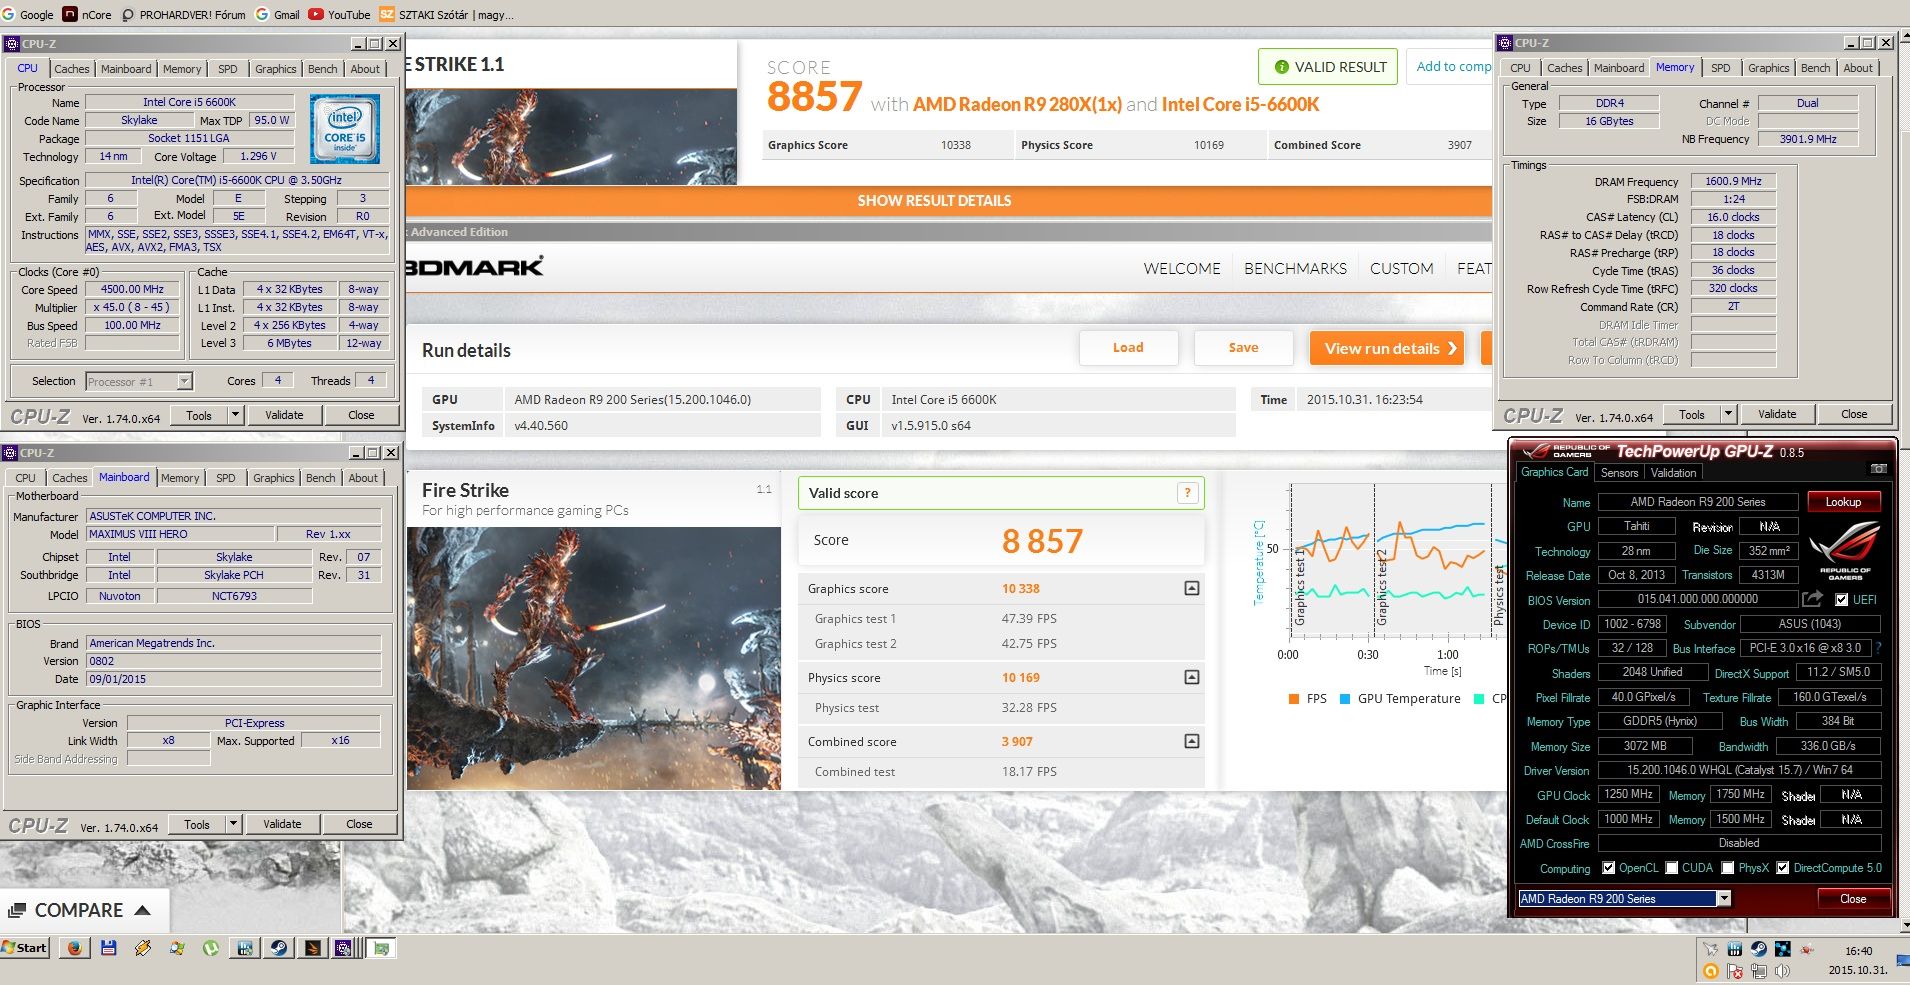This screenshot has height=985, width=1910.
Task: Click the Close button in GPU-Z
Action: pos(1853,899)
